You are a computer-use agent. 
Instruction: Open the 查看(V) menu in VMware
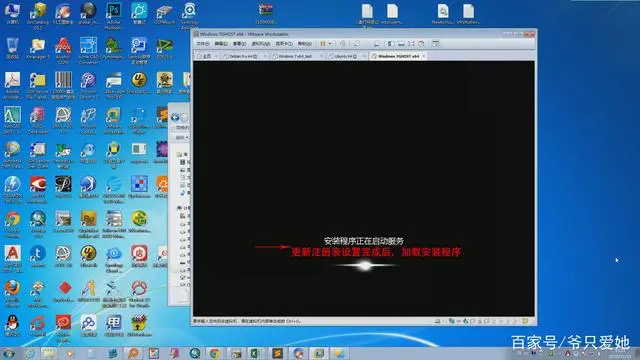[240, 44]
